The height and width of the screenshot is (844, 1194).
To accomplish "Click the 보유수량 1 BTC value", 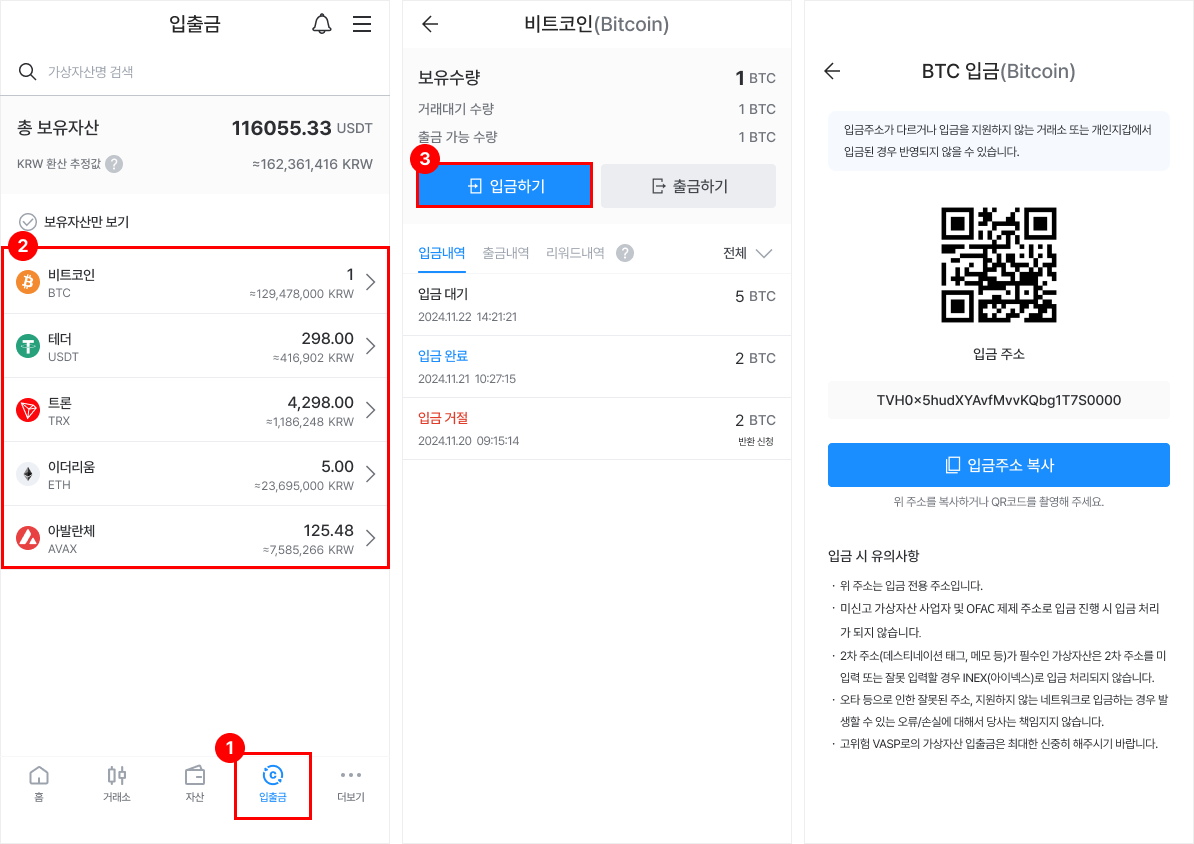I will [x=755, y=78].
